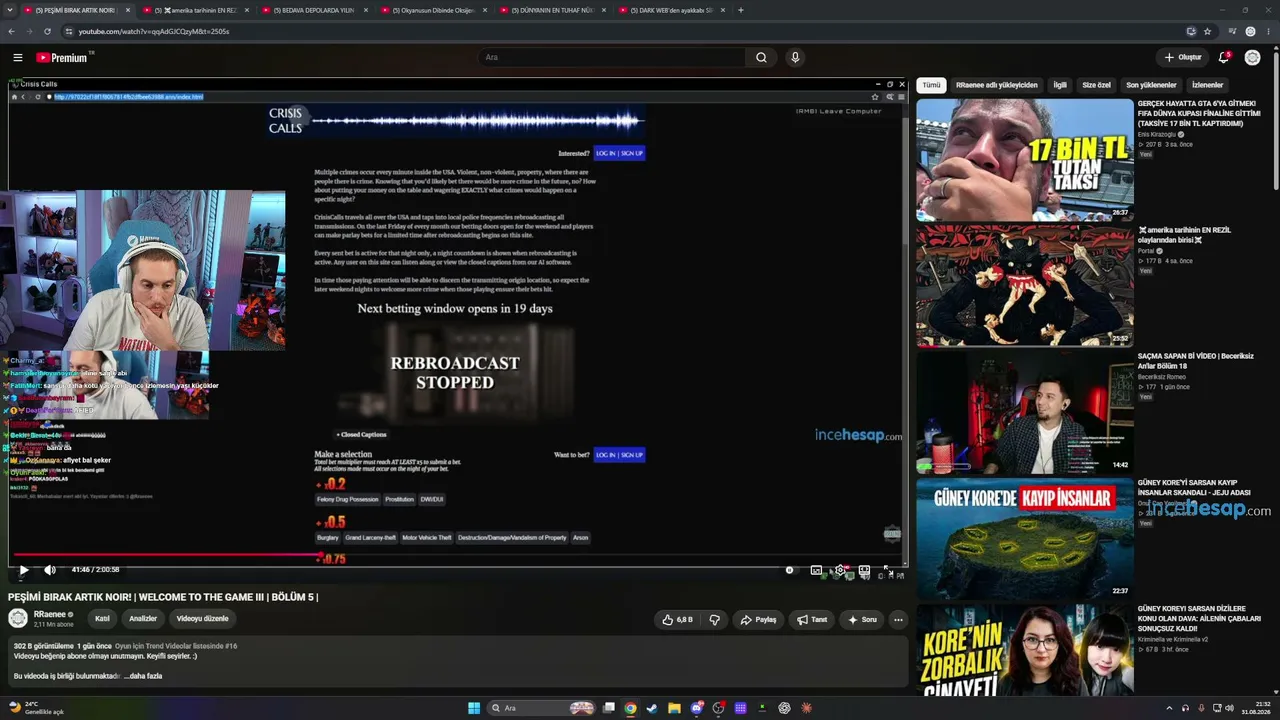Toggle subtitles in the video player

click(816, 570)
